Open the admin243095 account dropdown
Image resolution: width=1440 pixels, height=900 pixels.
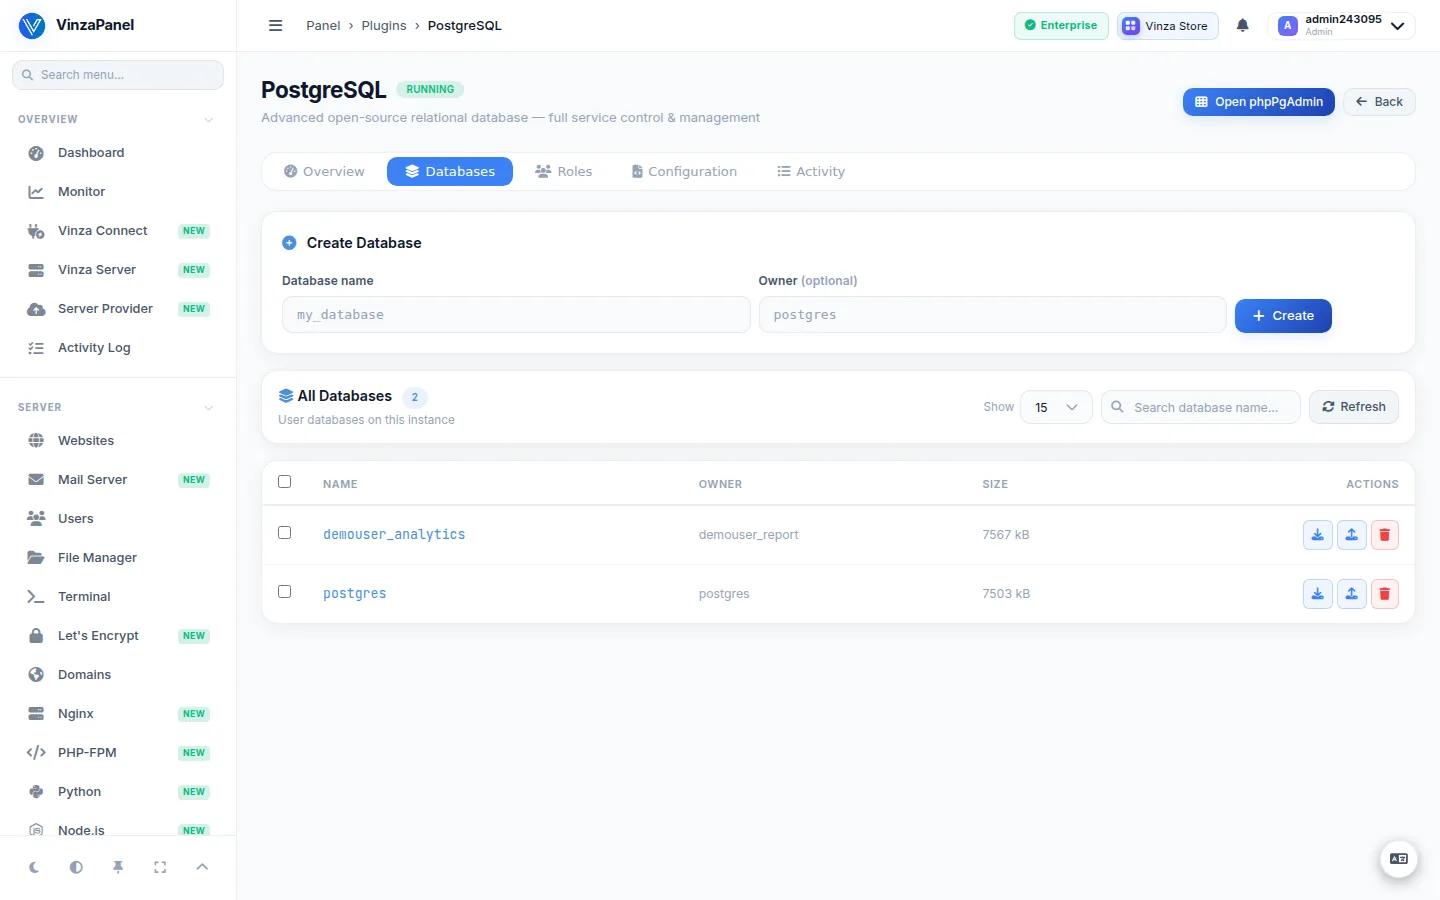click(1342, 26)
